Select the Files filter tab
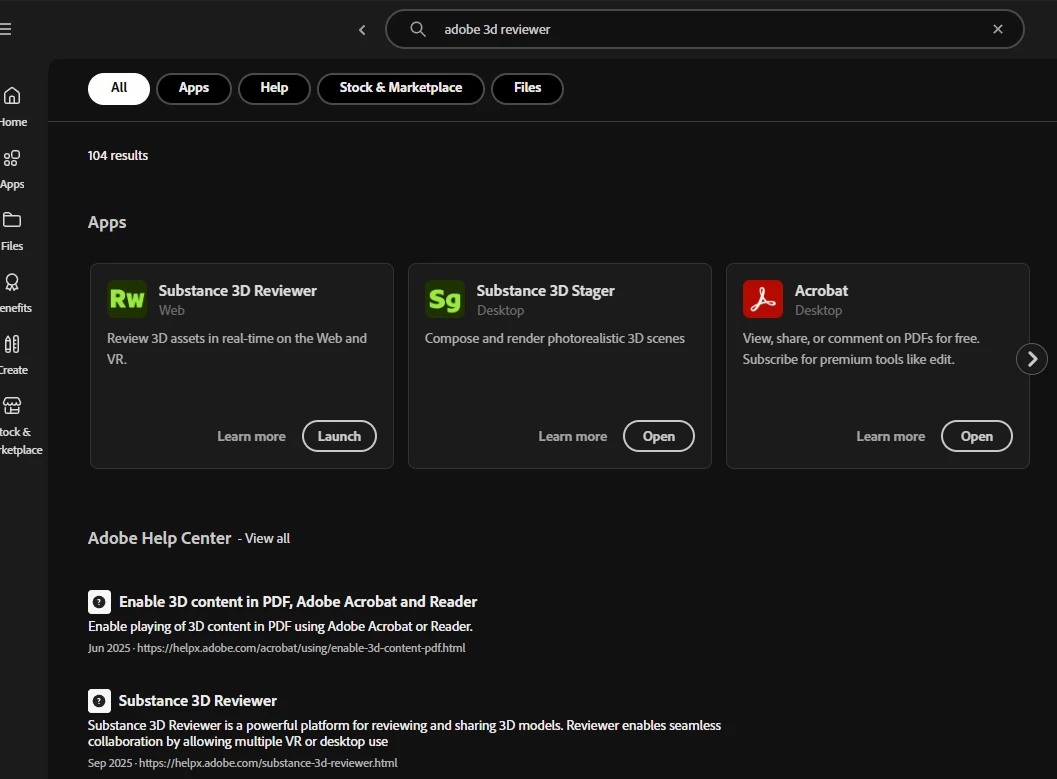This screenshot has width=1057, height=779. click(527, 88)
